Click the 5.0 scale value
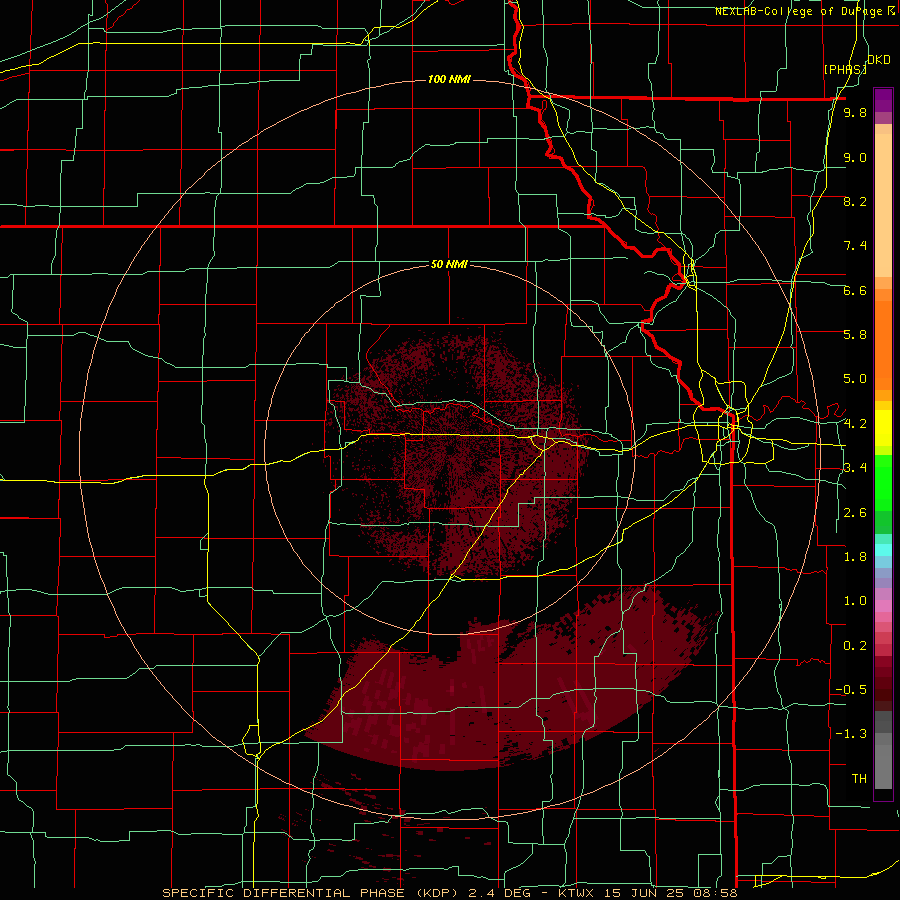This screenshot has height=900, width=900. (855, 379)
